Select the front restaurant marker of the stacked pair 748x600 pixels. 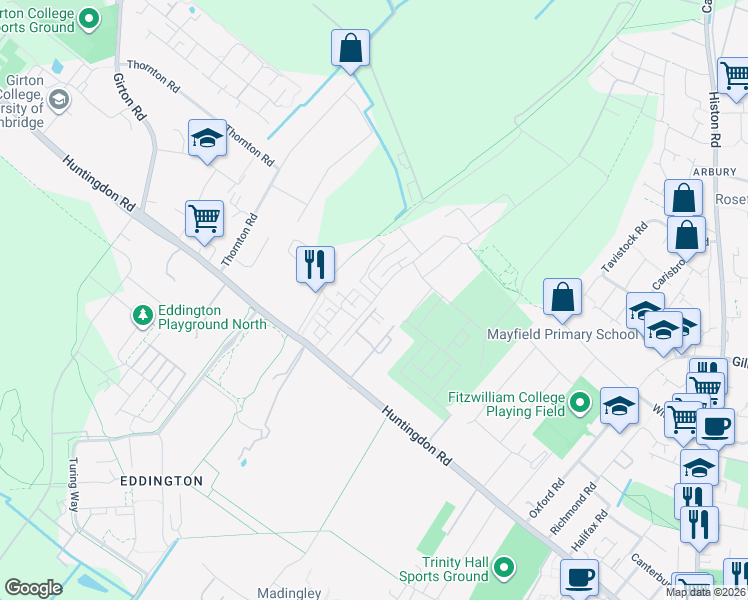pyautogui.click(x=699, y=527)
